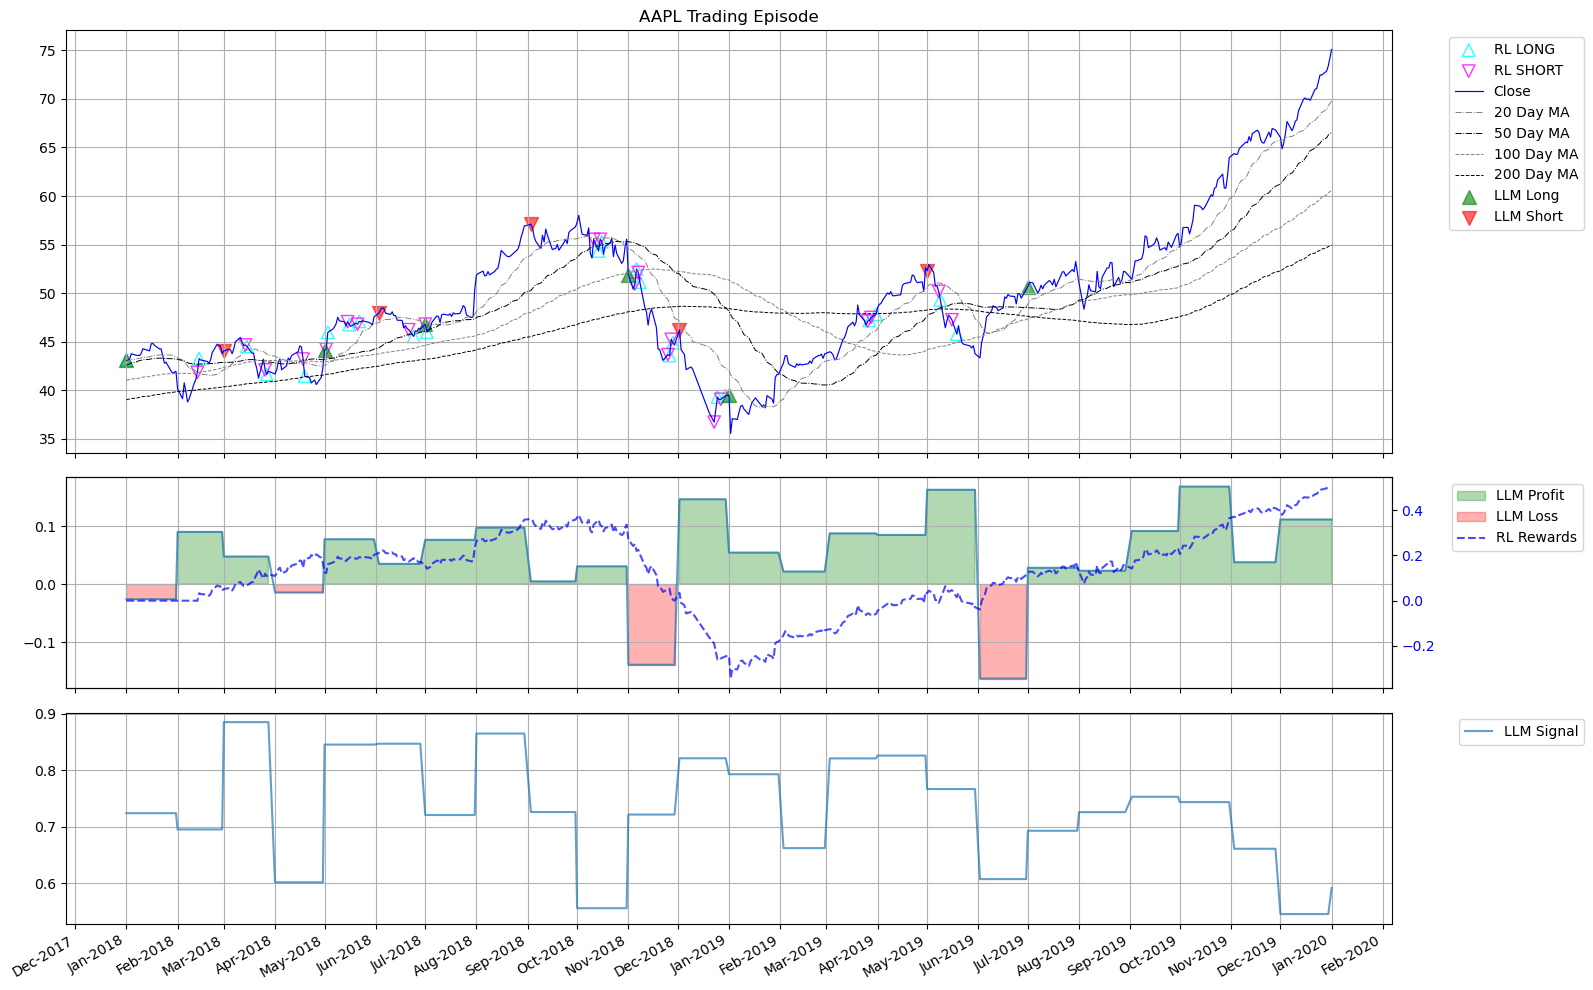Click the magenta RL SHORT triangle in legend
The image size is (1593, 990).
pos(1468,71)
